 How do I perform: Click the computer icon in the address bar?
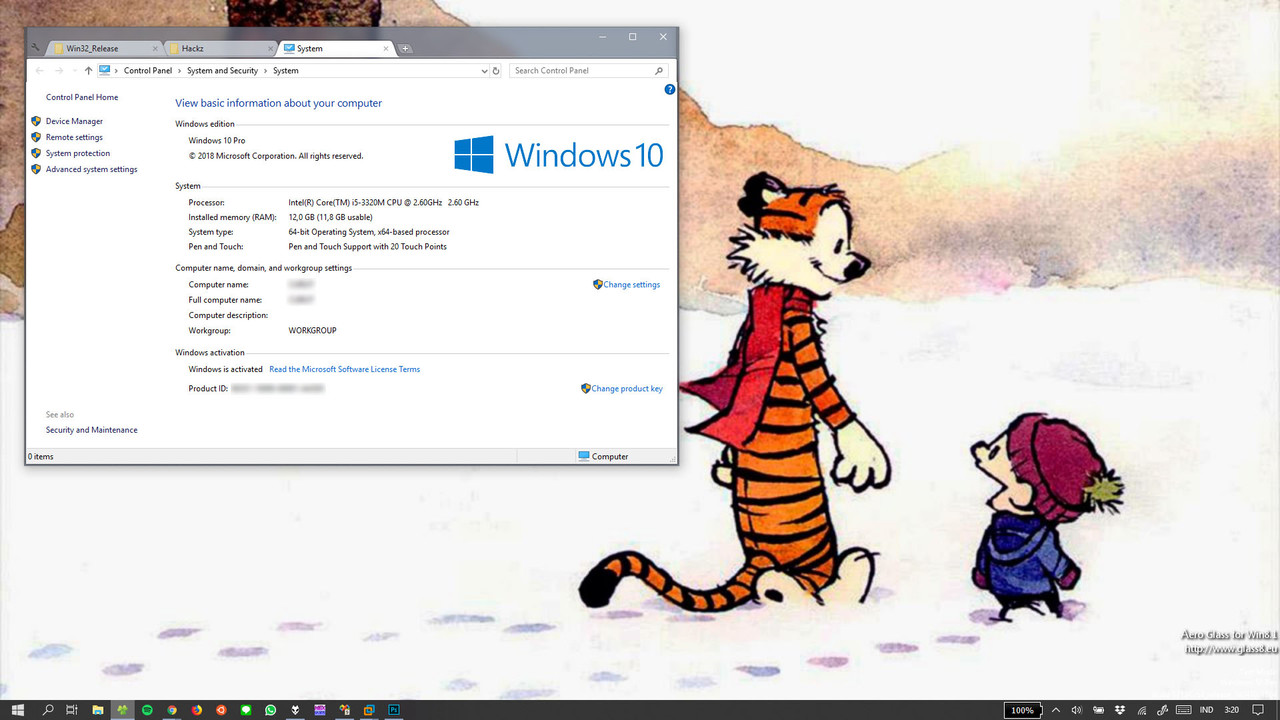tap(105, 71)
